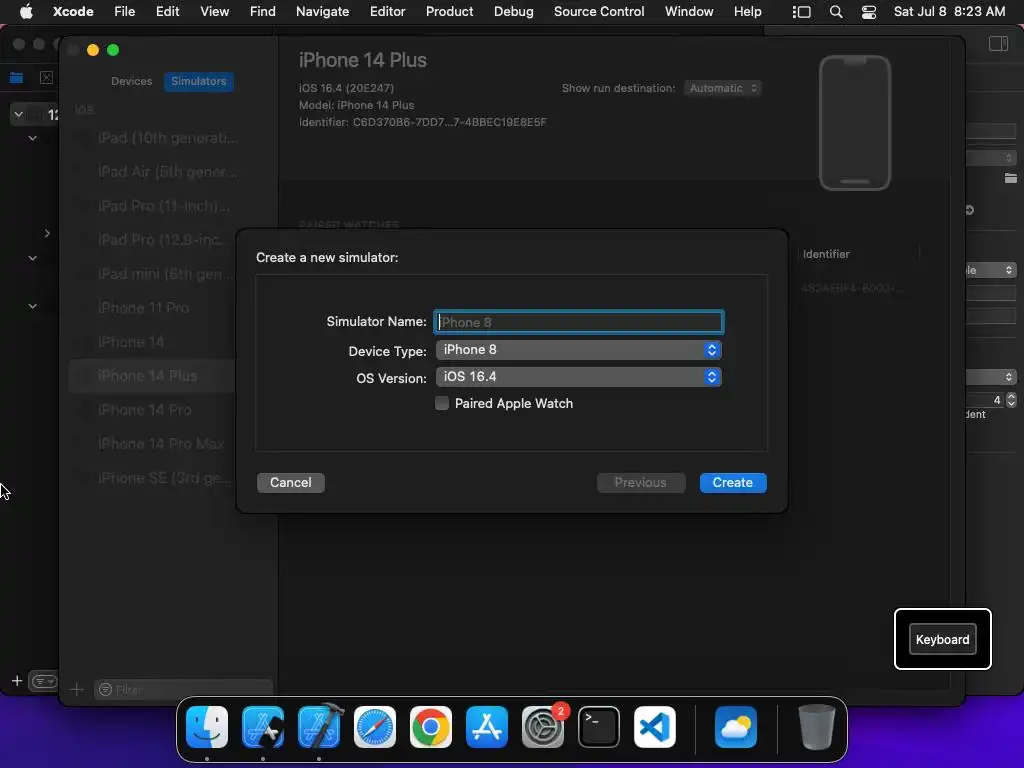Open Terminal from the Dock
This screenshot has width=1024, height=768.
[599, 727]
